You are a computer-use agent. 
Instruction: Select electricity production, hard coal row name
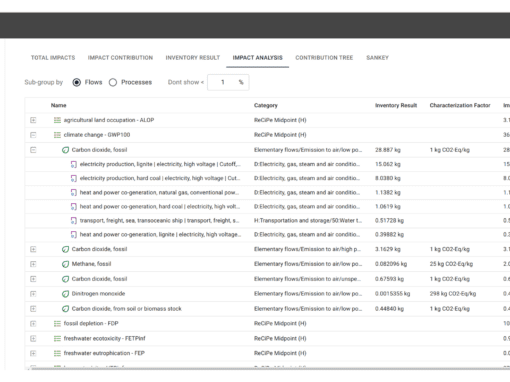(x=160, y=178)
